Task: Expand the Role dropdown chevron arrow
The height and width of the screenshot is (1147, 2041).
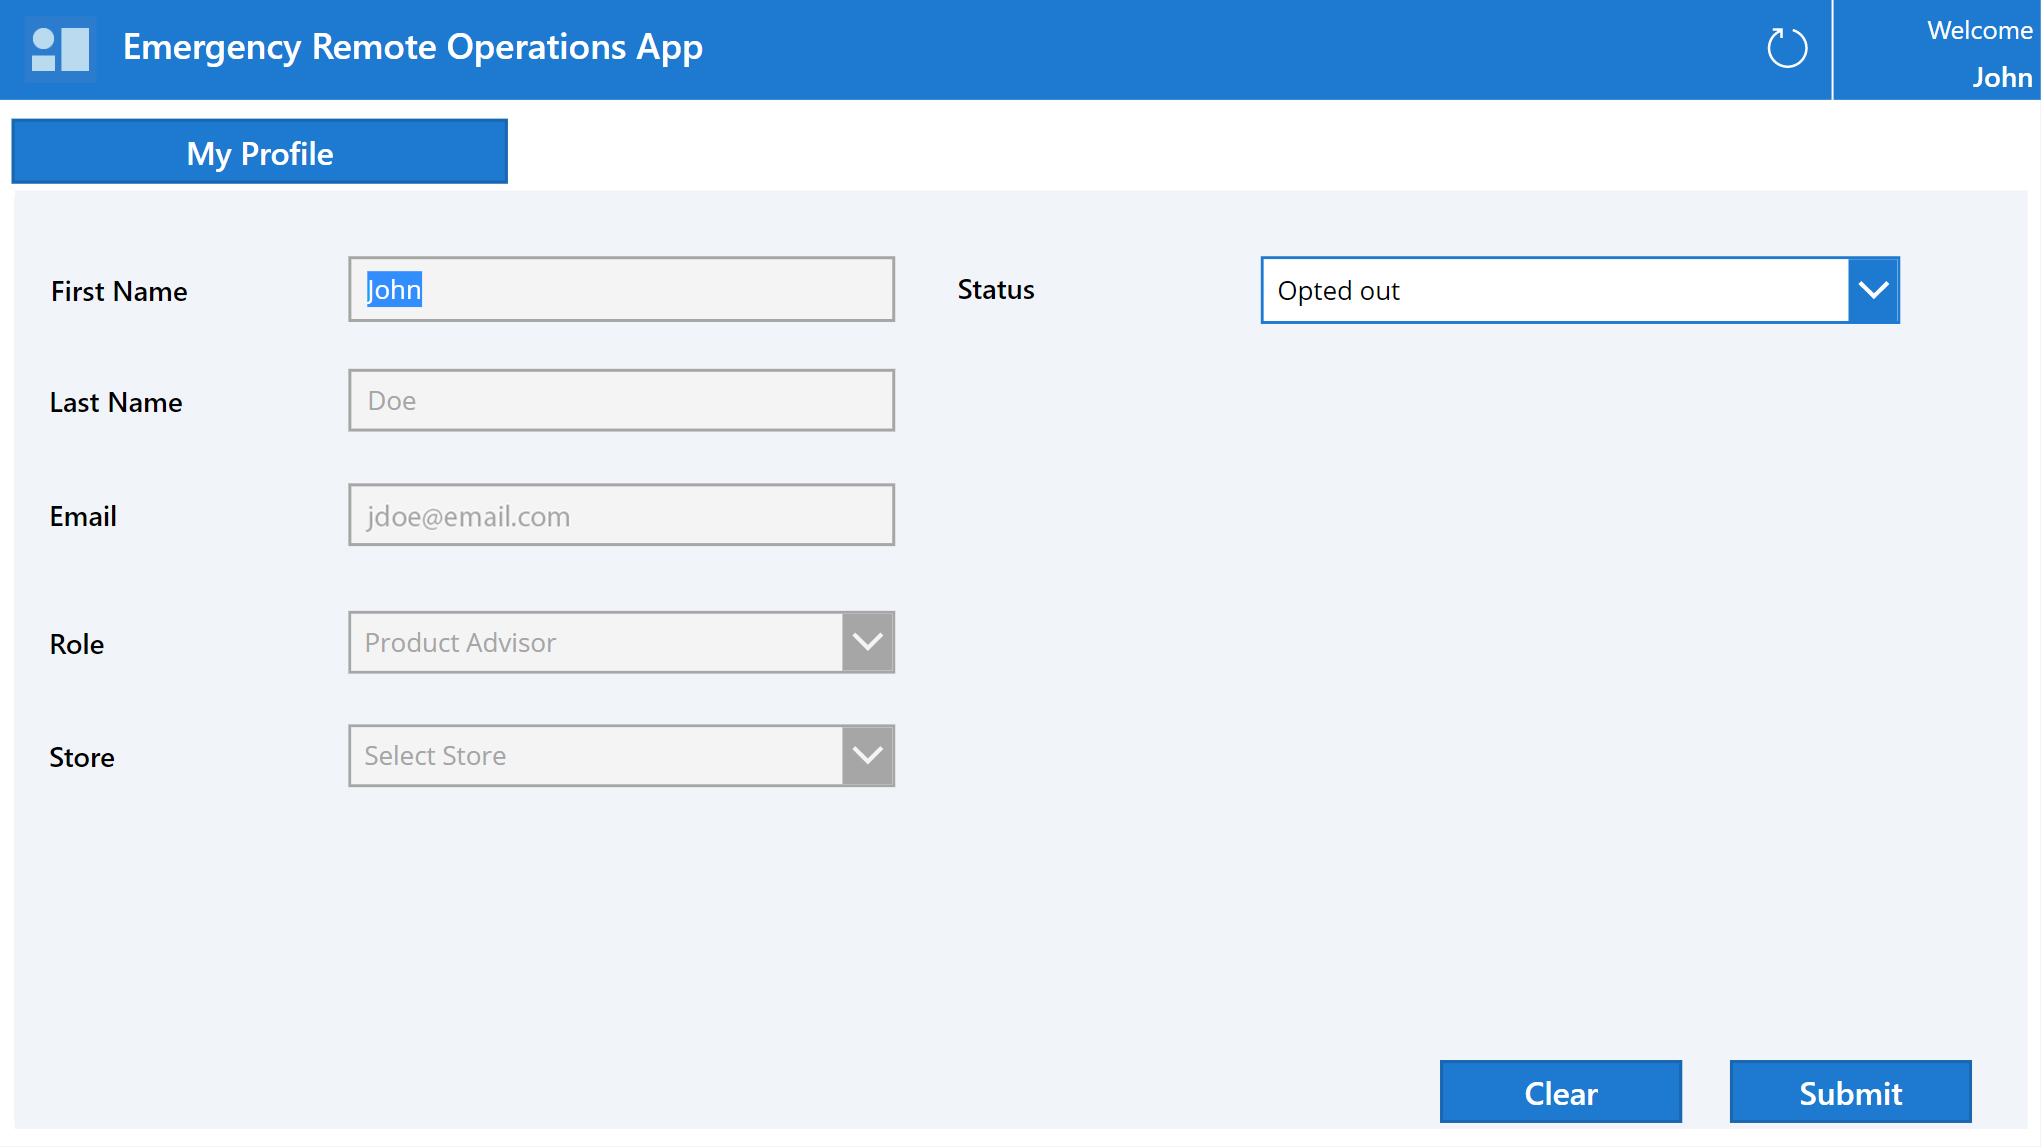Action: click(x=868, y=642)
